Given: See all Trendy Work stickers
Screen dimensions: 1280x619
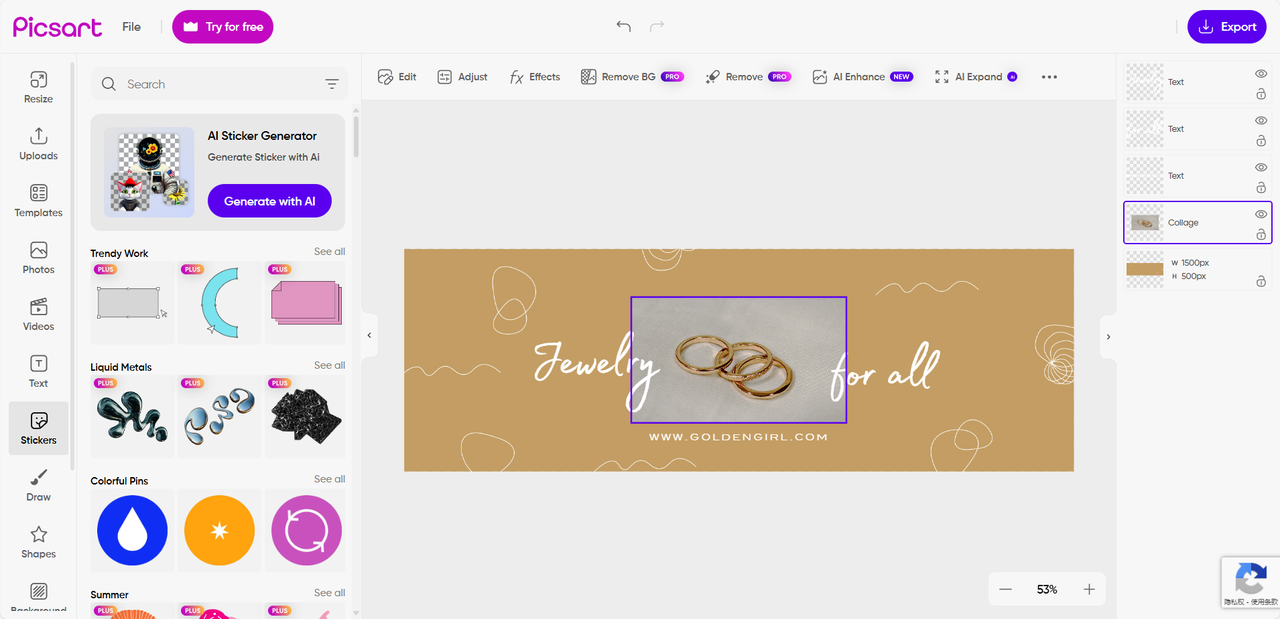Looking at the screenshot, I should [329, 252].
